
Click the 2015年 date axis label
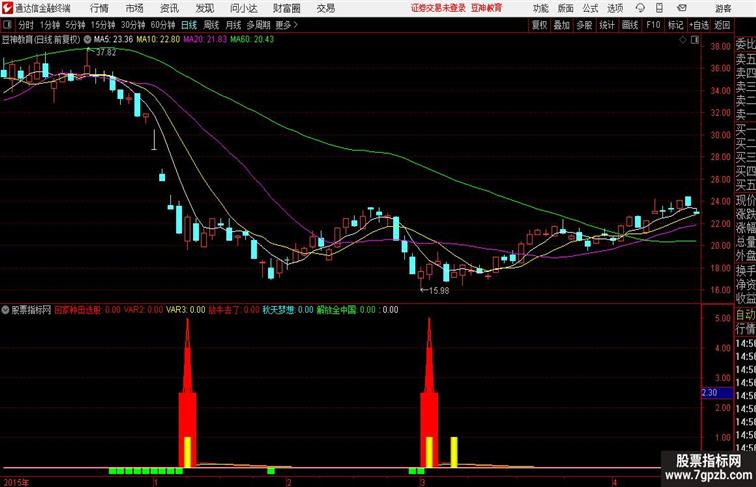[16, 482]
